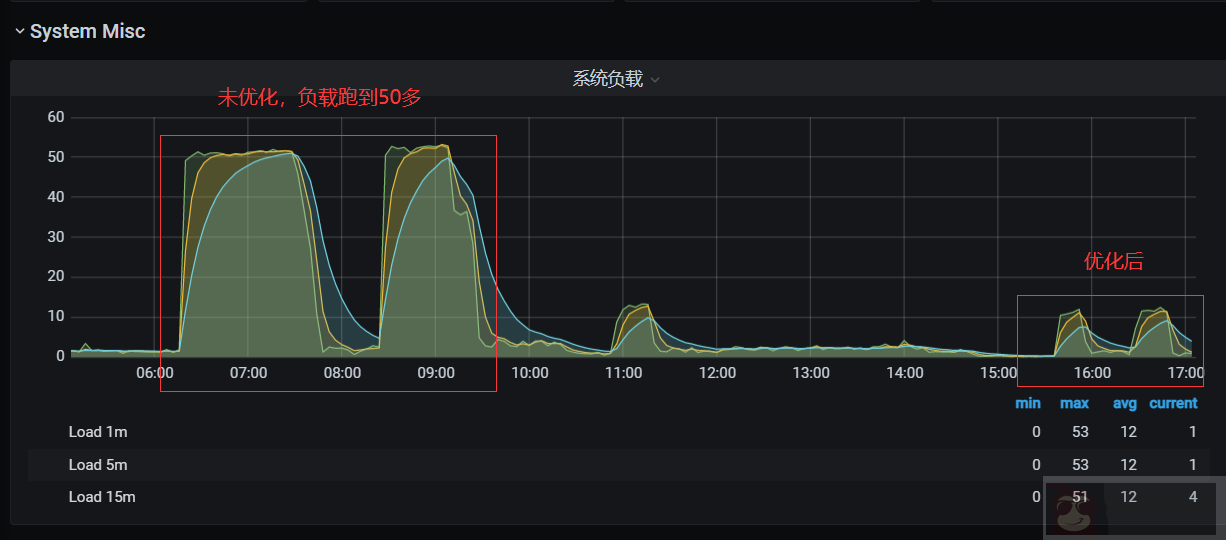Click the 60 value on Y axis
The width and height of the screenshot is (1226, 540).
(x=56, y=117)
